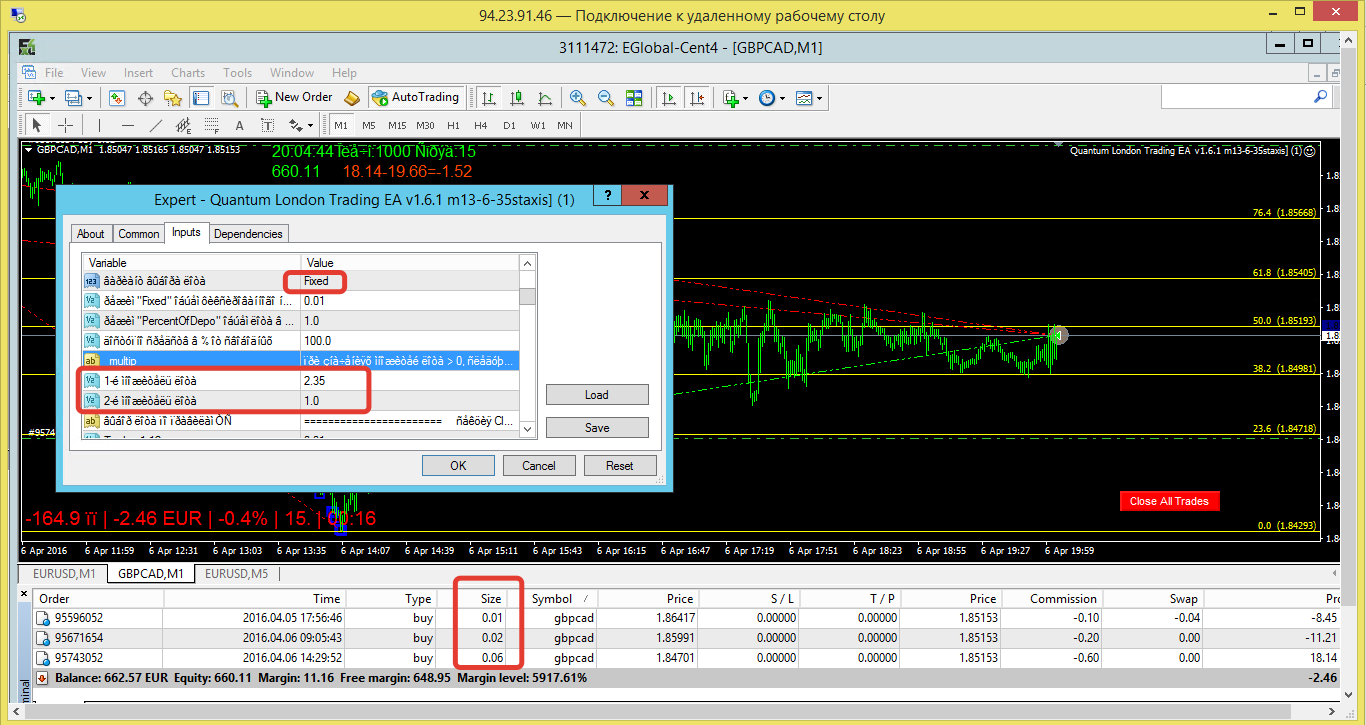The height and width of the screenshot is (725, 1366).
Task: Open the arrows objects dropdown in drawing toolbar
Action: (310, 126)
